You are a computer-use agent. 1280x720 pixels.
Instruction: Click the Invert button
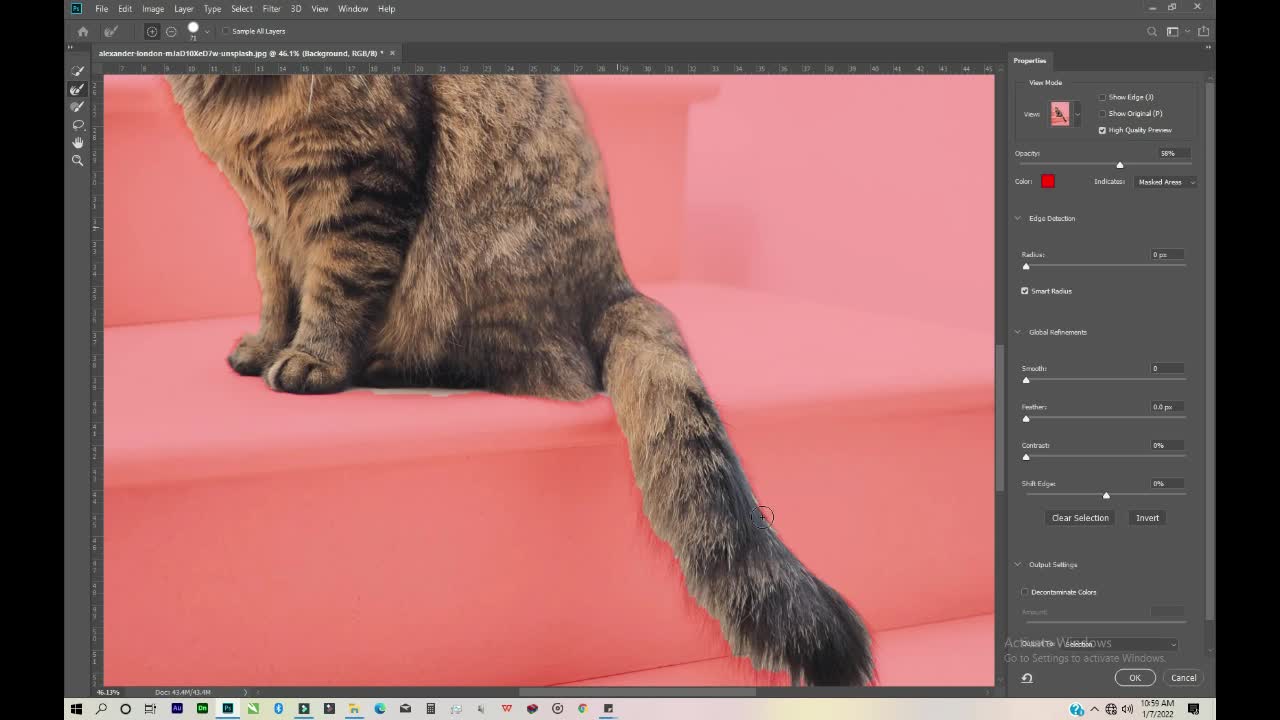(1147, 518)
